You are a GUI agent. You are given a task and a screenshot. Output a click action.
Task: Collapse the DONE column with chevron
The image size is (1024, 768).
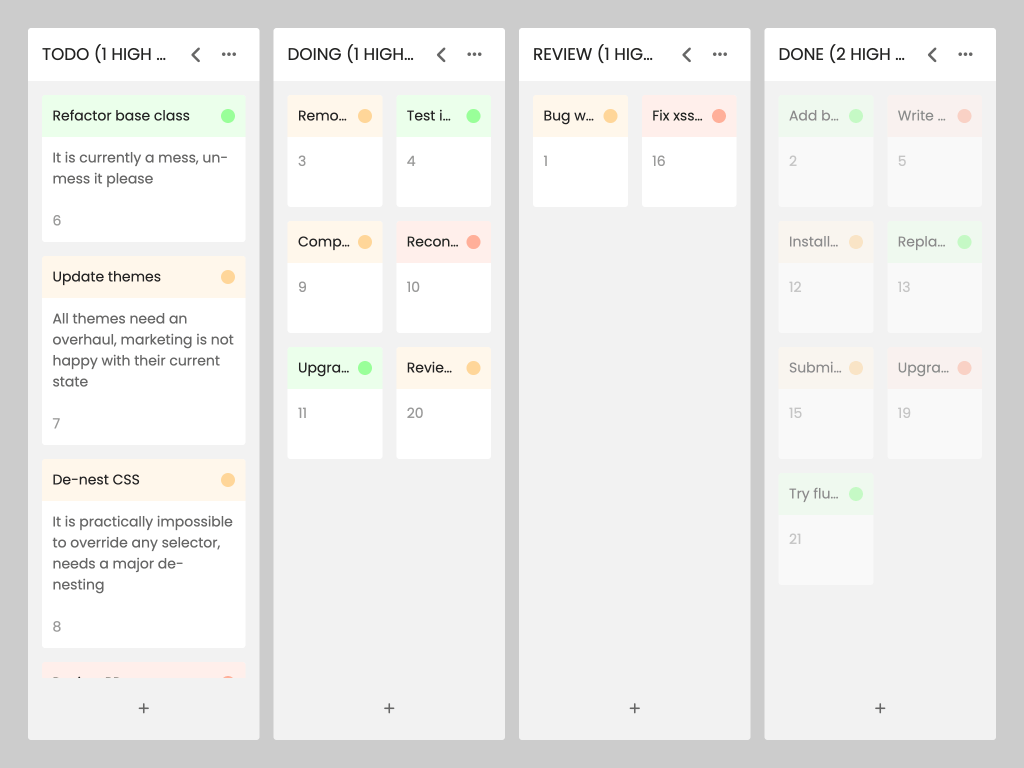933,55
